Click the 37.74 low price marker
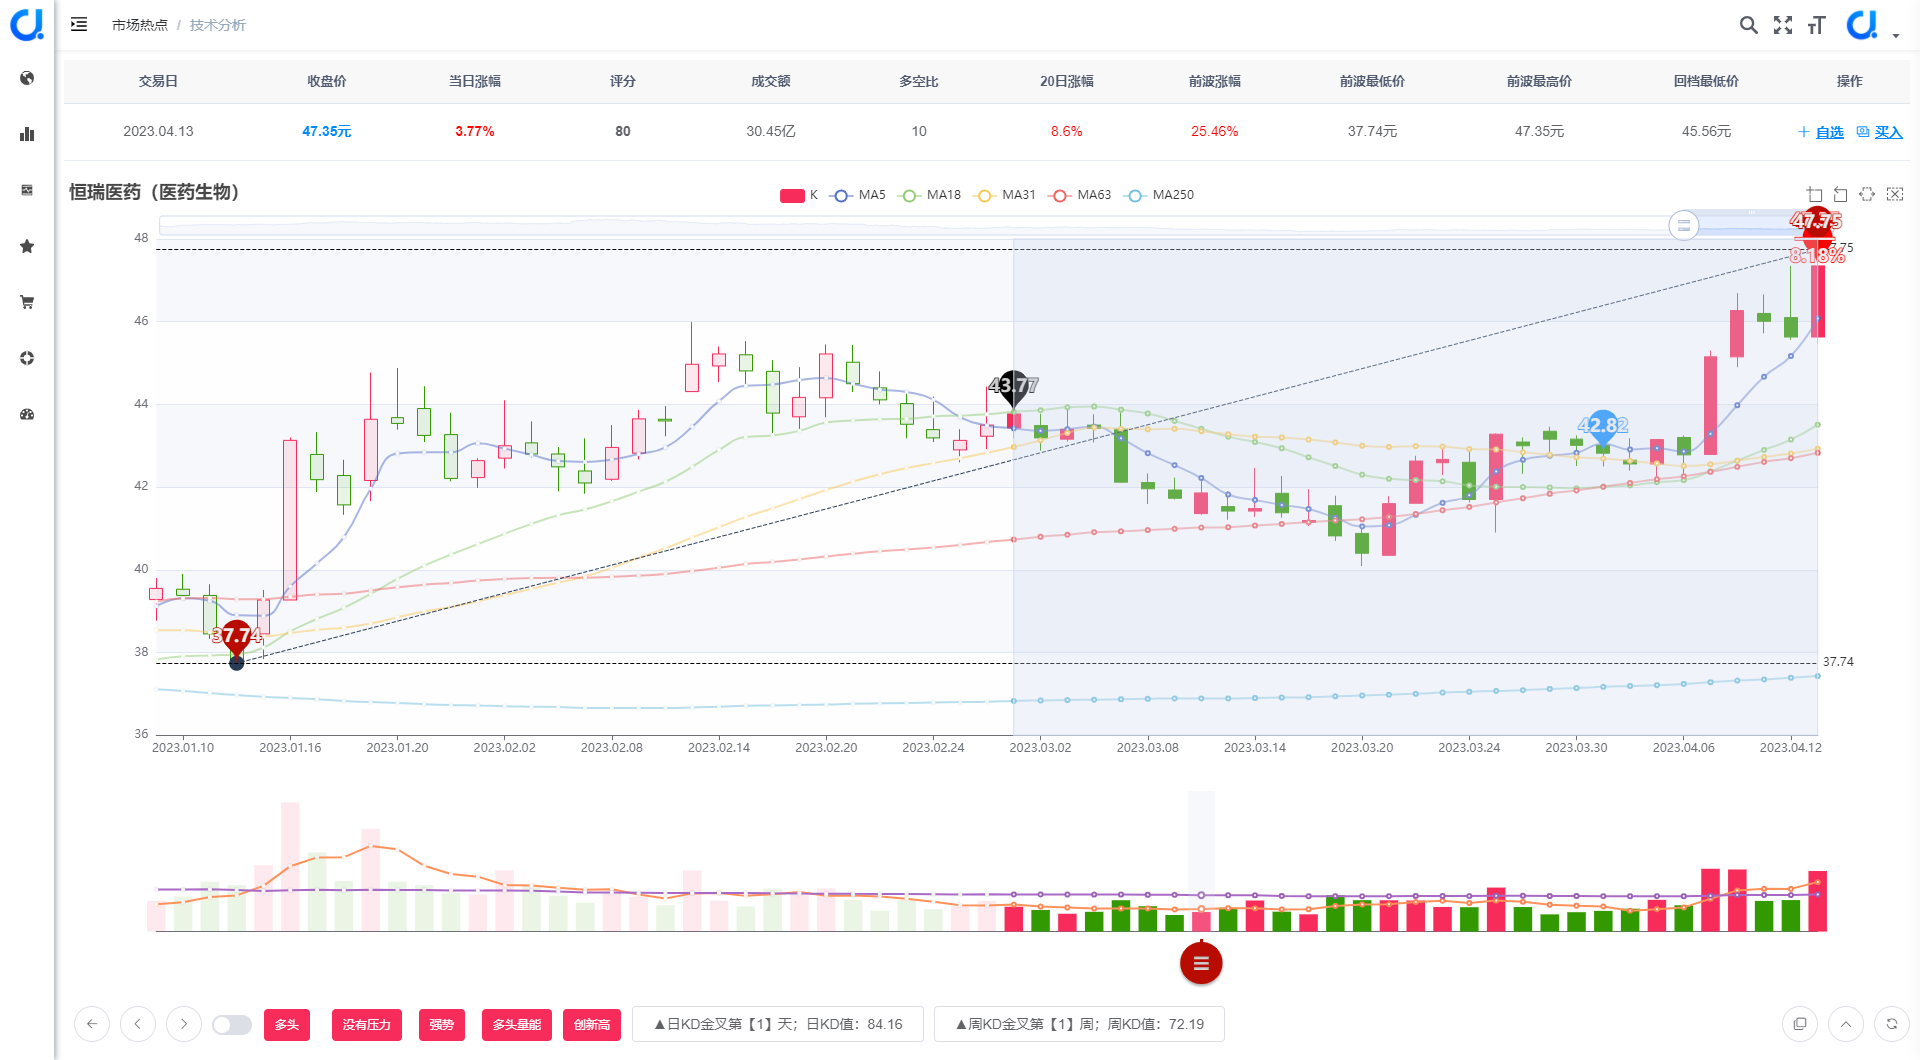Screen dimensions: 1920x1060 [237, 636]
